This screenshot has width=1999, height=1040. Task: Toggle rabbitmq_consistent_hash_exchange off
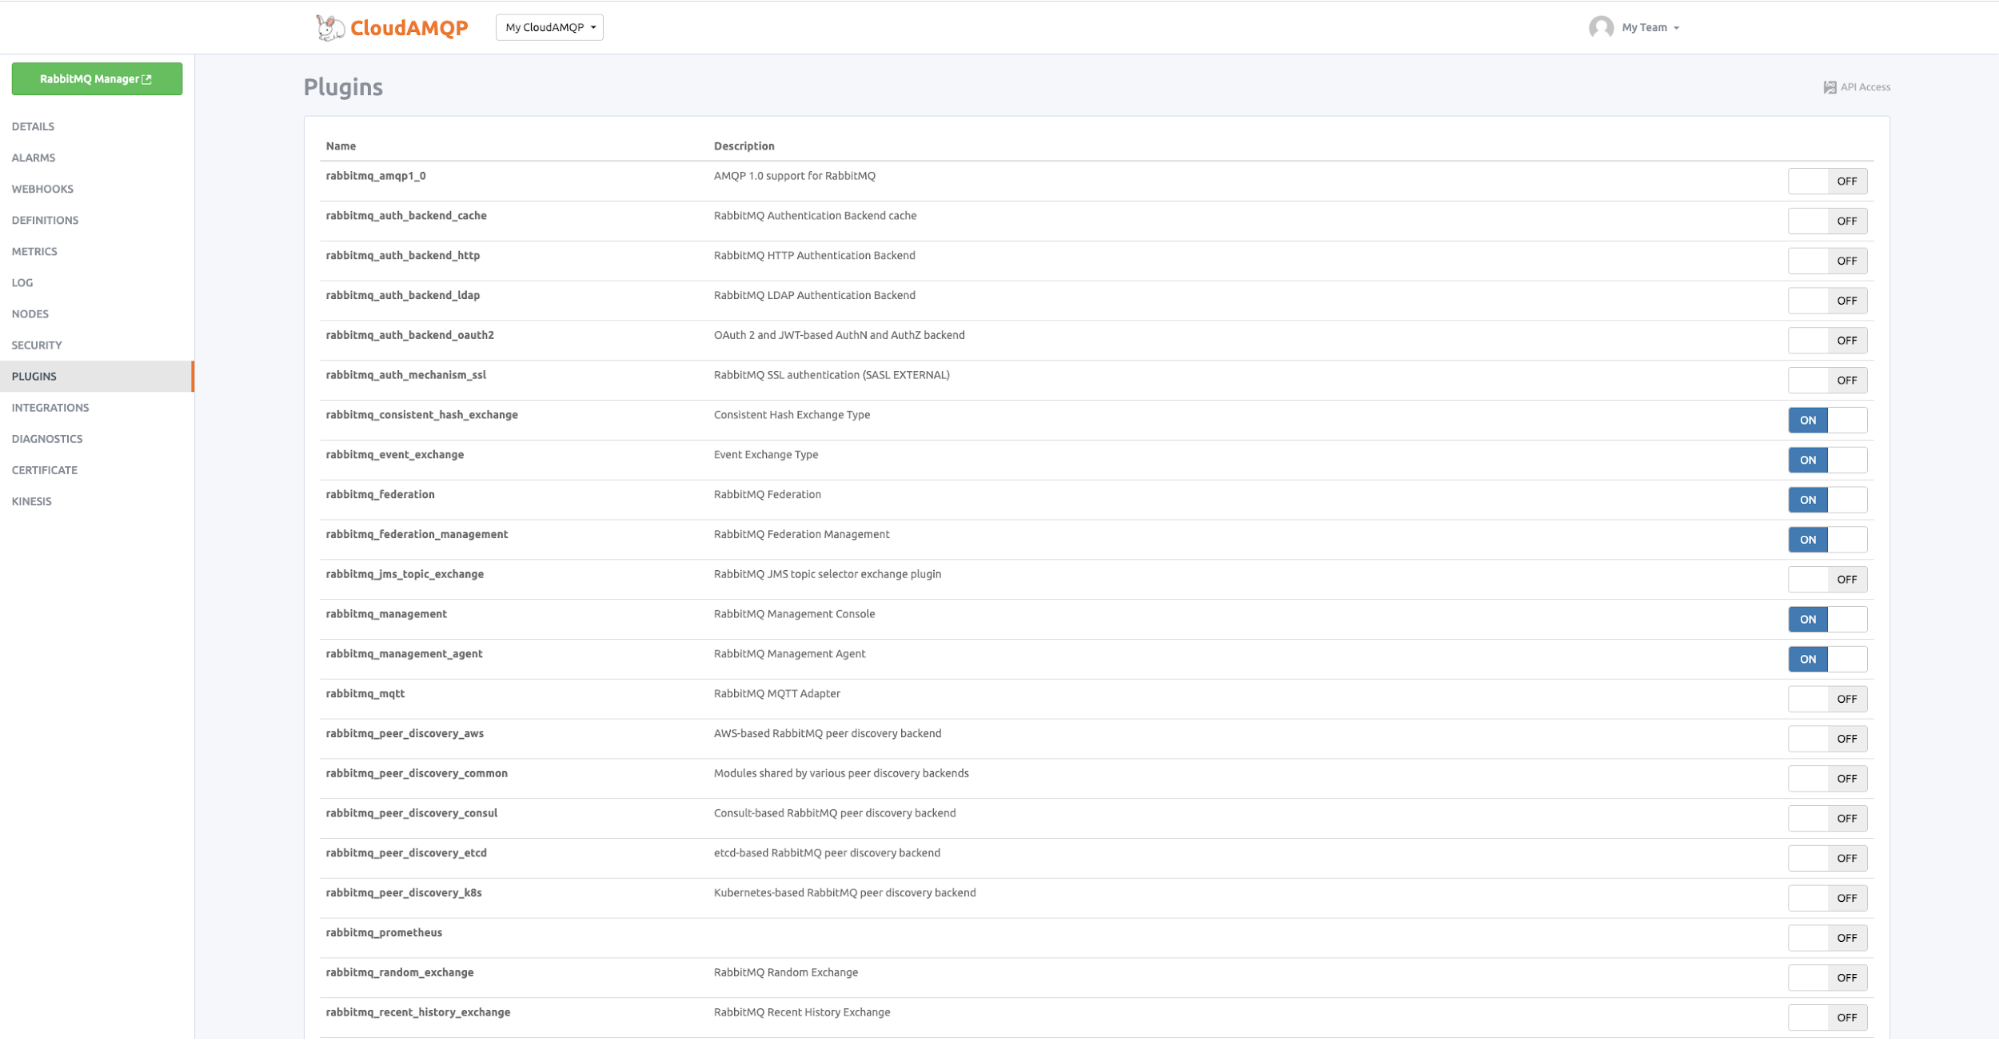pyautogui.click(x=1827, y=421)
